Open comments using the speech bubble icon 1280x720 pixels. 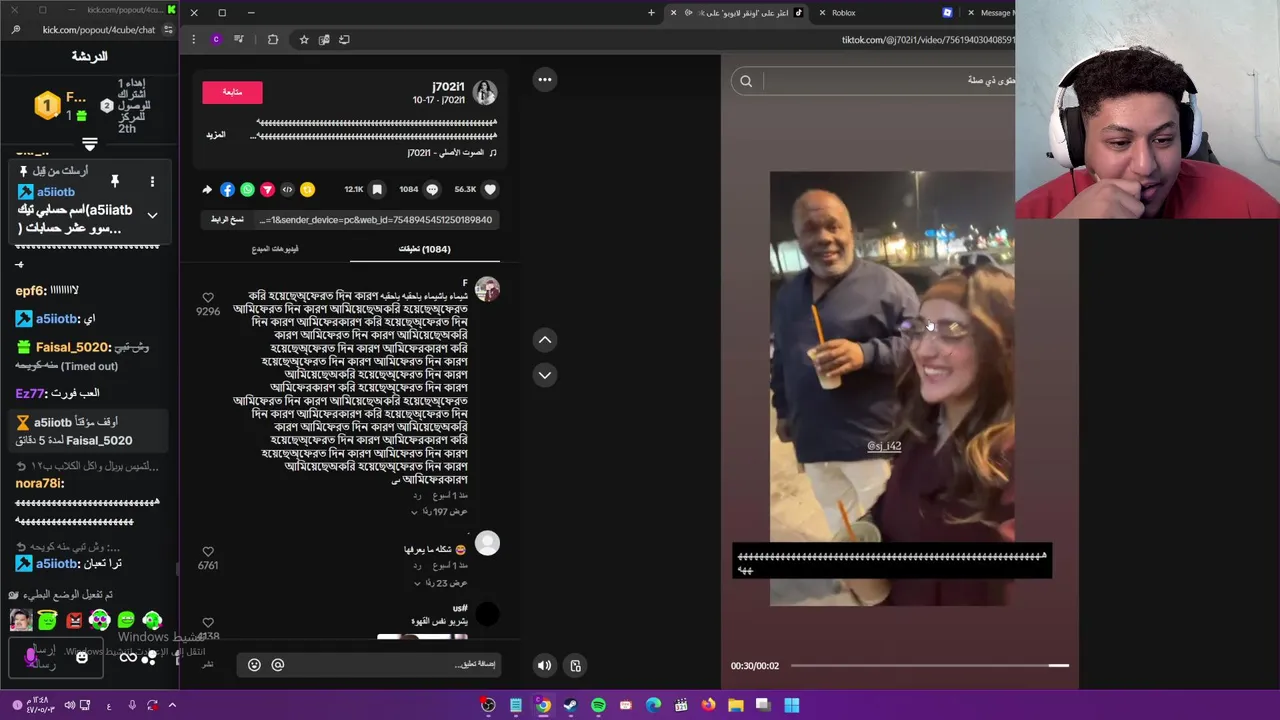pyautogui.click(x=432, y=189)
